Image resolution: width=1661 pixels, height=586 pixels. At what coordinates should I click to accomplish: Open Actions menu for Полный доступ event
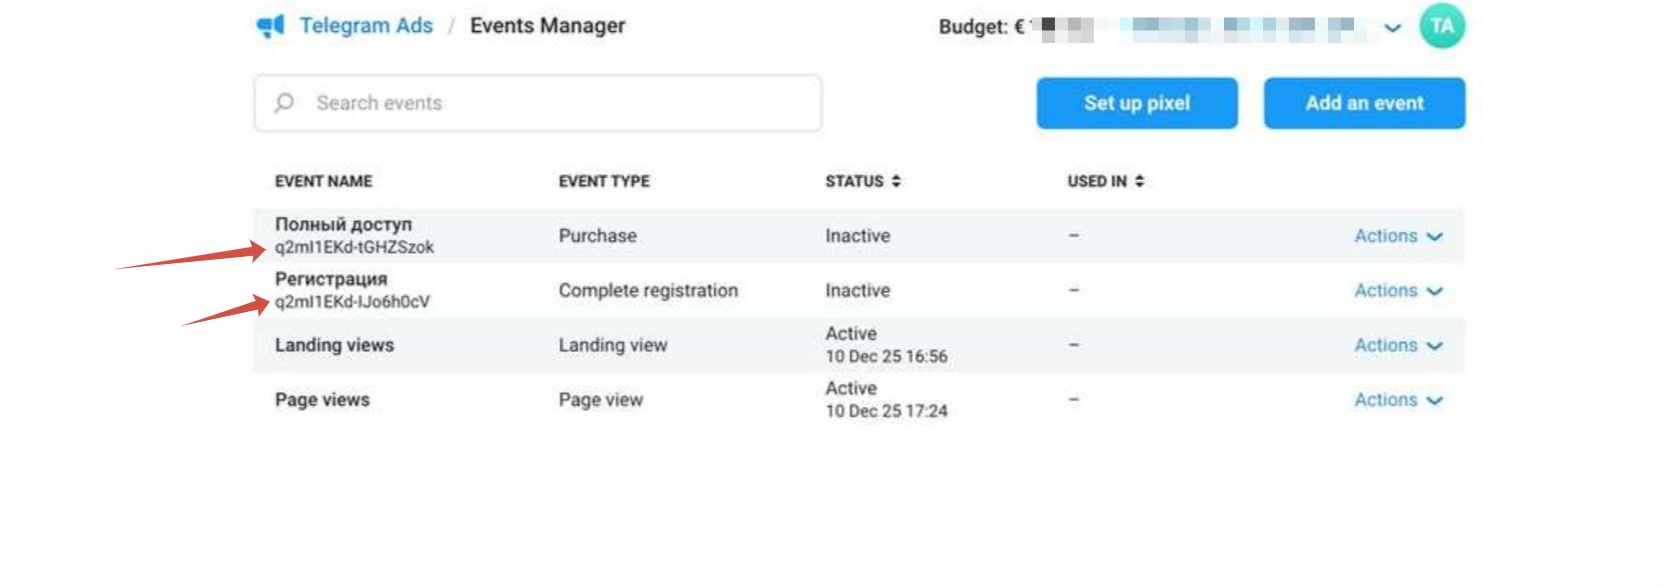click(1397, 236)
